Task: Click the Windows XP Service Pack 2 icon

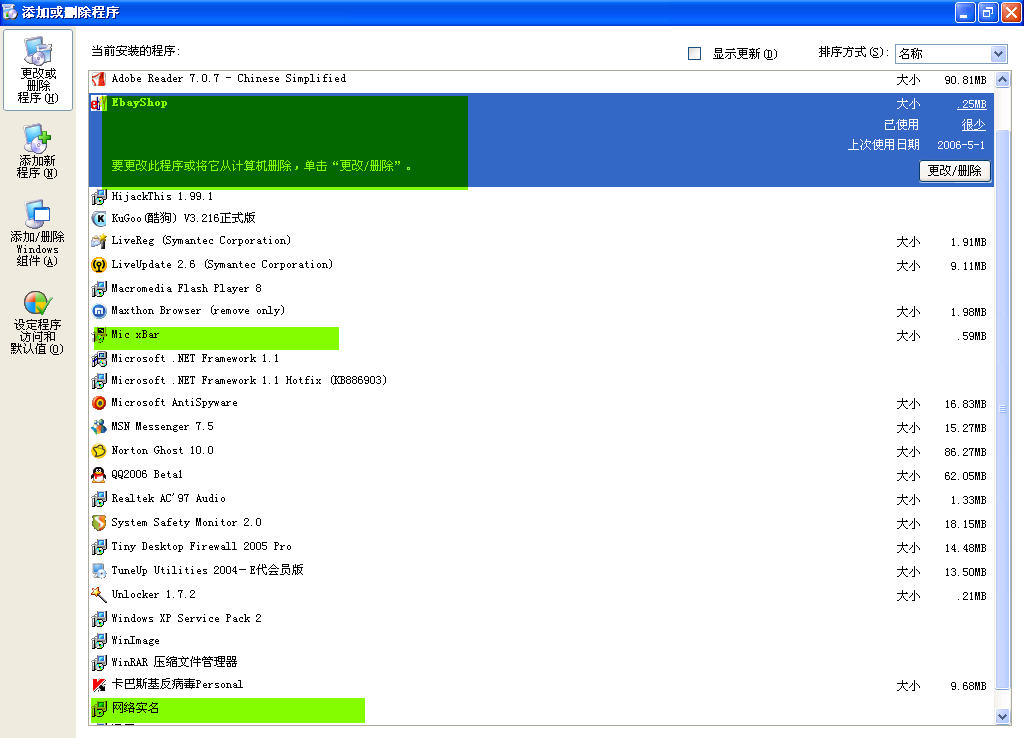Action: click(x=99, y=618)
